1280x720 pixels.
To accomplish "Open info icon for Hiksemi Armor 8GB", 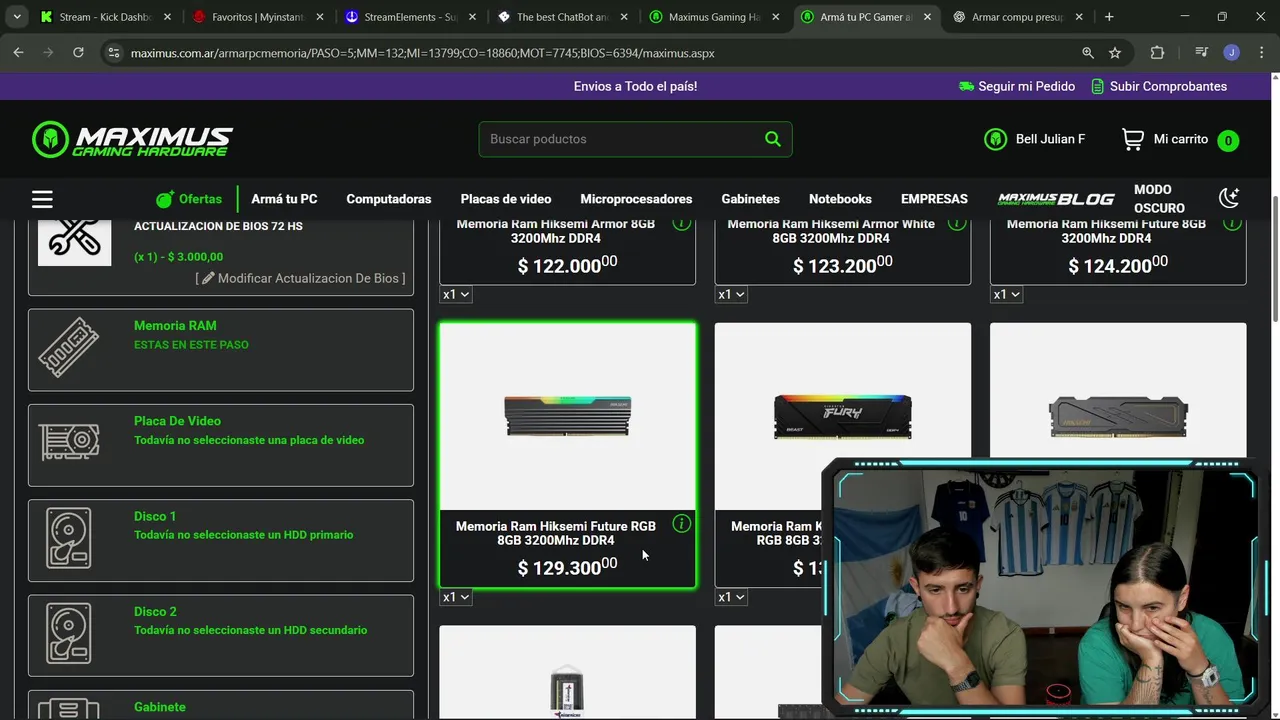I will pyautogui.click(x=681, y=223).
